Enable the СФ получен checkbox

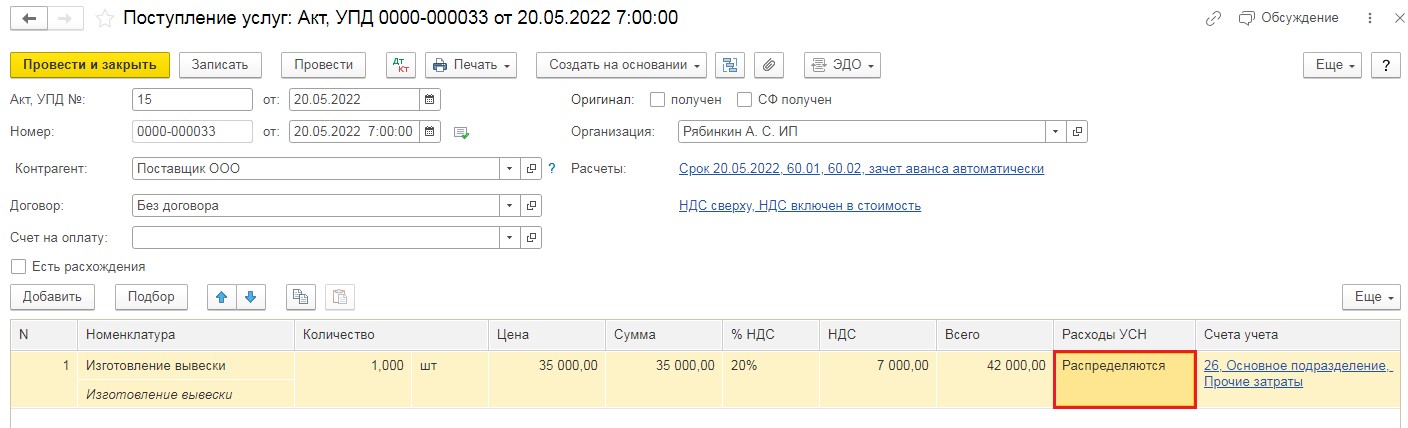pos(744,100)
